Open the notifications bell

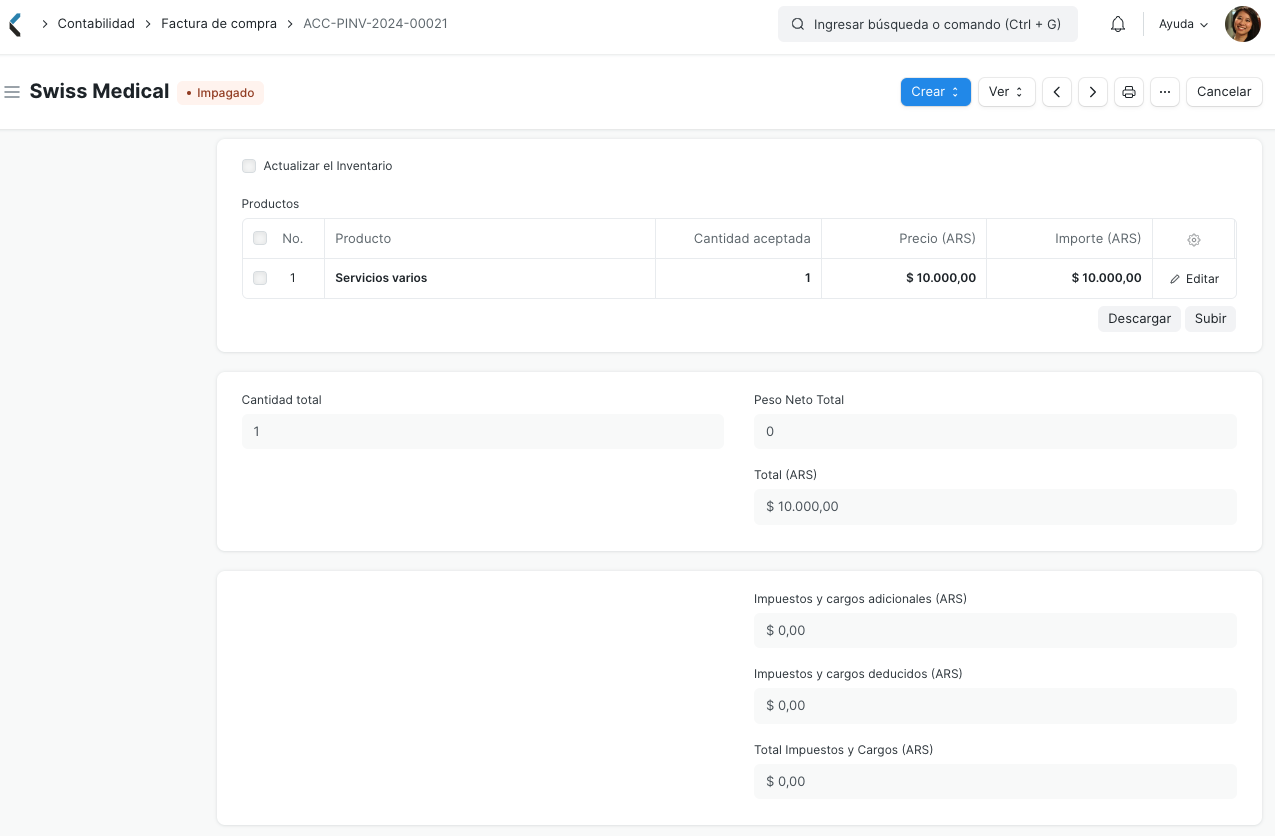(x=1118, y=24)
